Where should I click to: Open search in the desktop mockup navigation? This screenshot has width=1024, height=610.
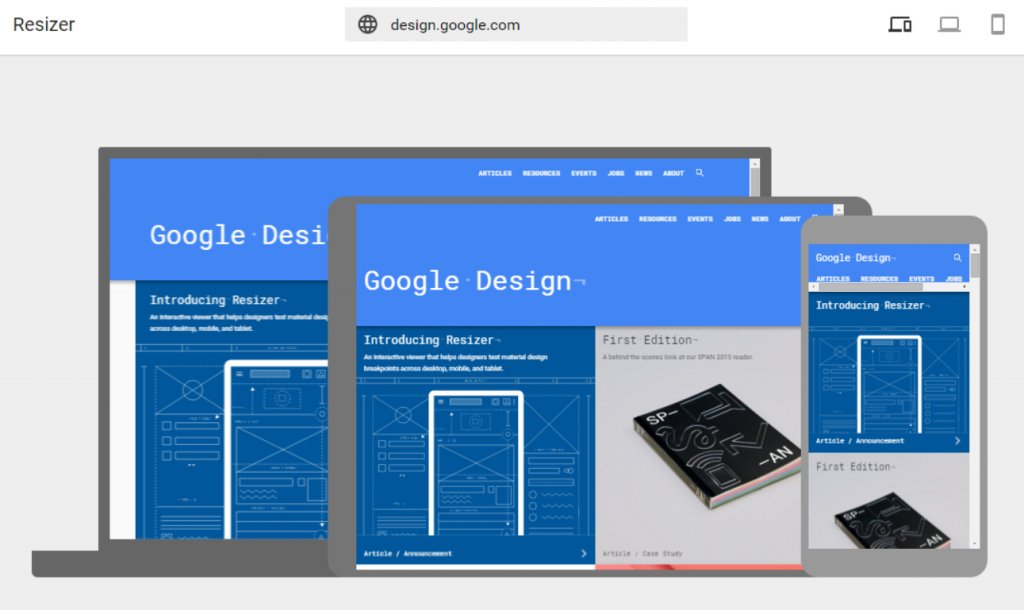[x=699, y=172]
